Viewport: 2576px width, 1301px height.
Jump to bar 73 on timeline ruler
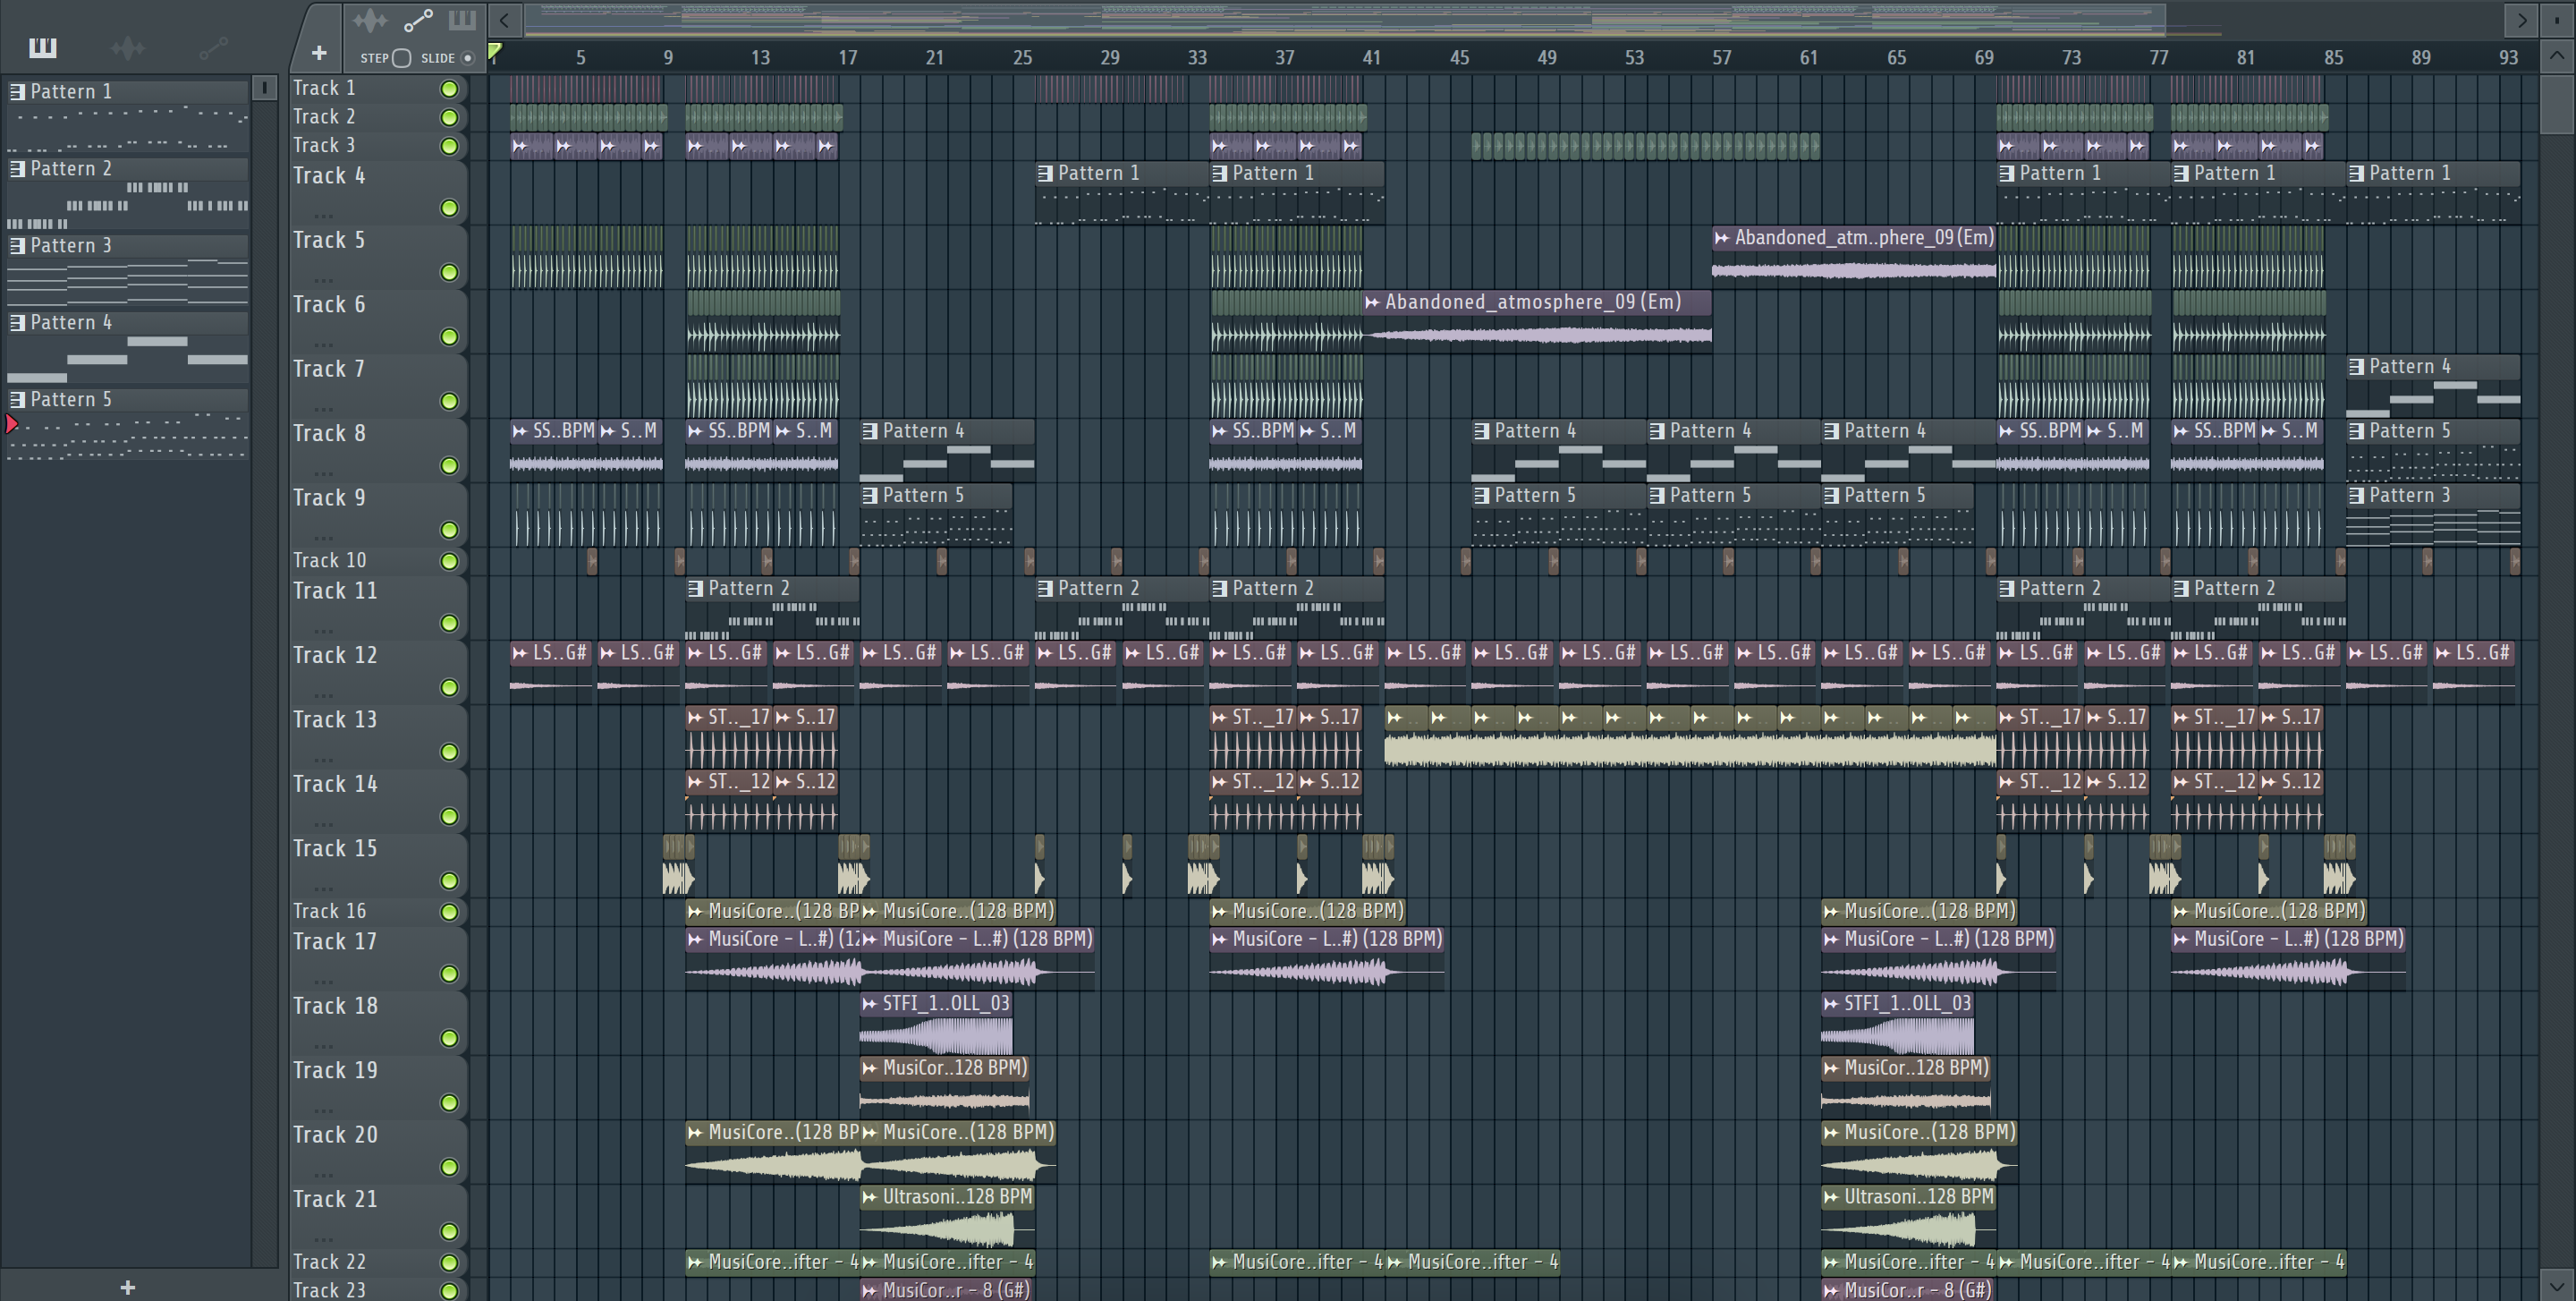click(x=2071, y=57)
